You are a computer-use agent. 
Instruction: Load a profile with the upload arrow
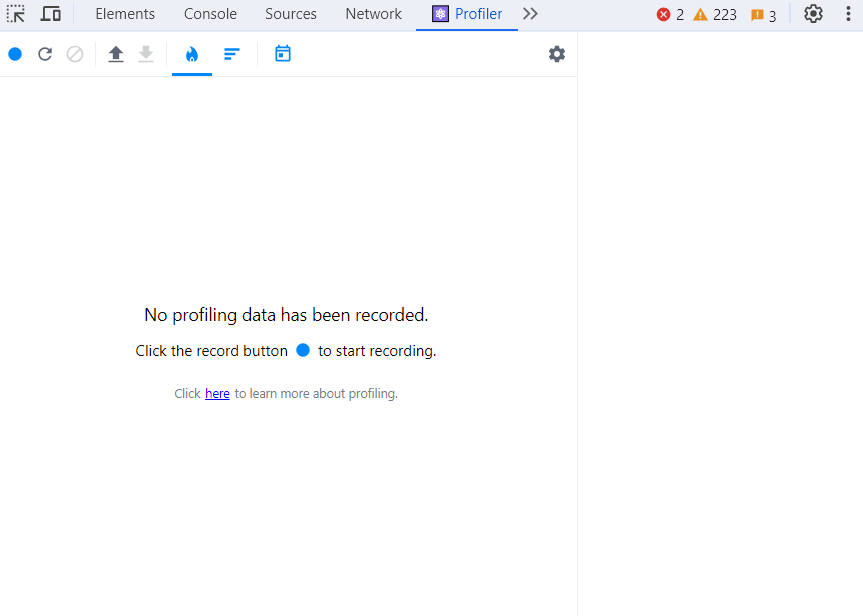click(x=116, y=54)
